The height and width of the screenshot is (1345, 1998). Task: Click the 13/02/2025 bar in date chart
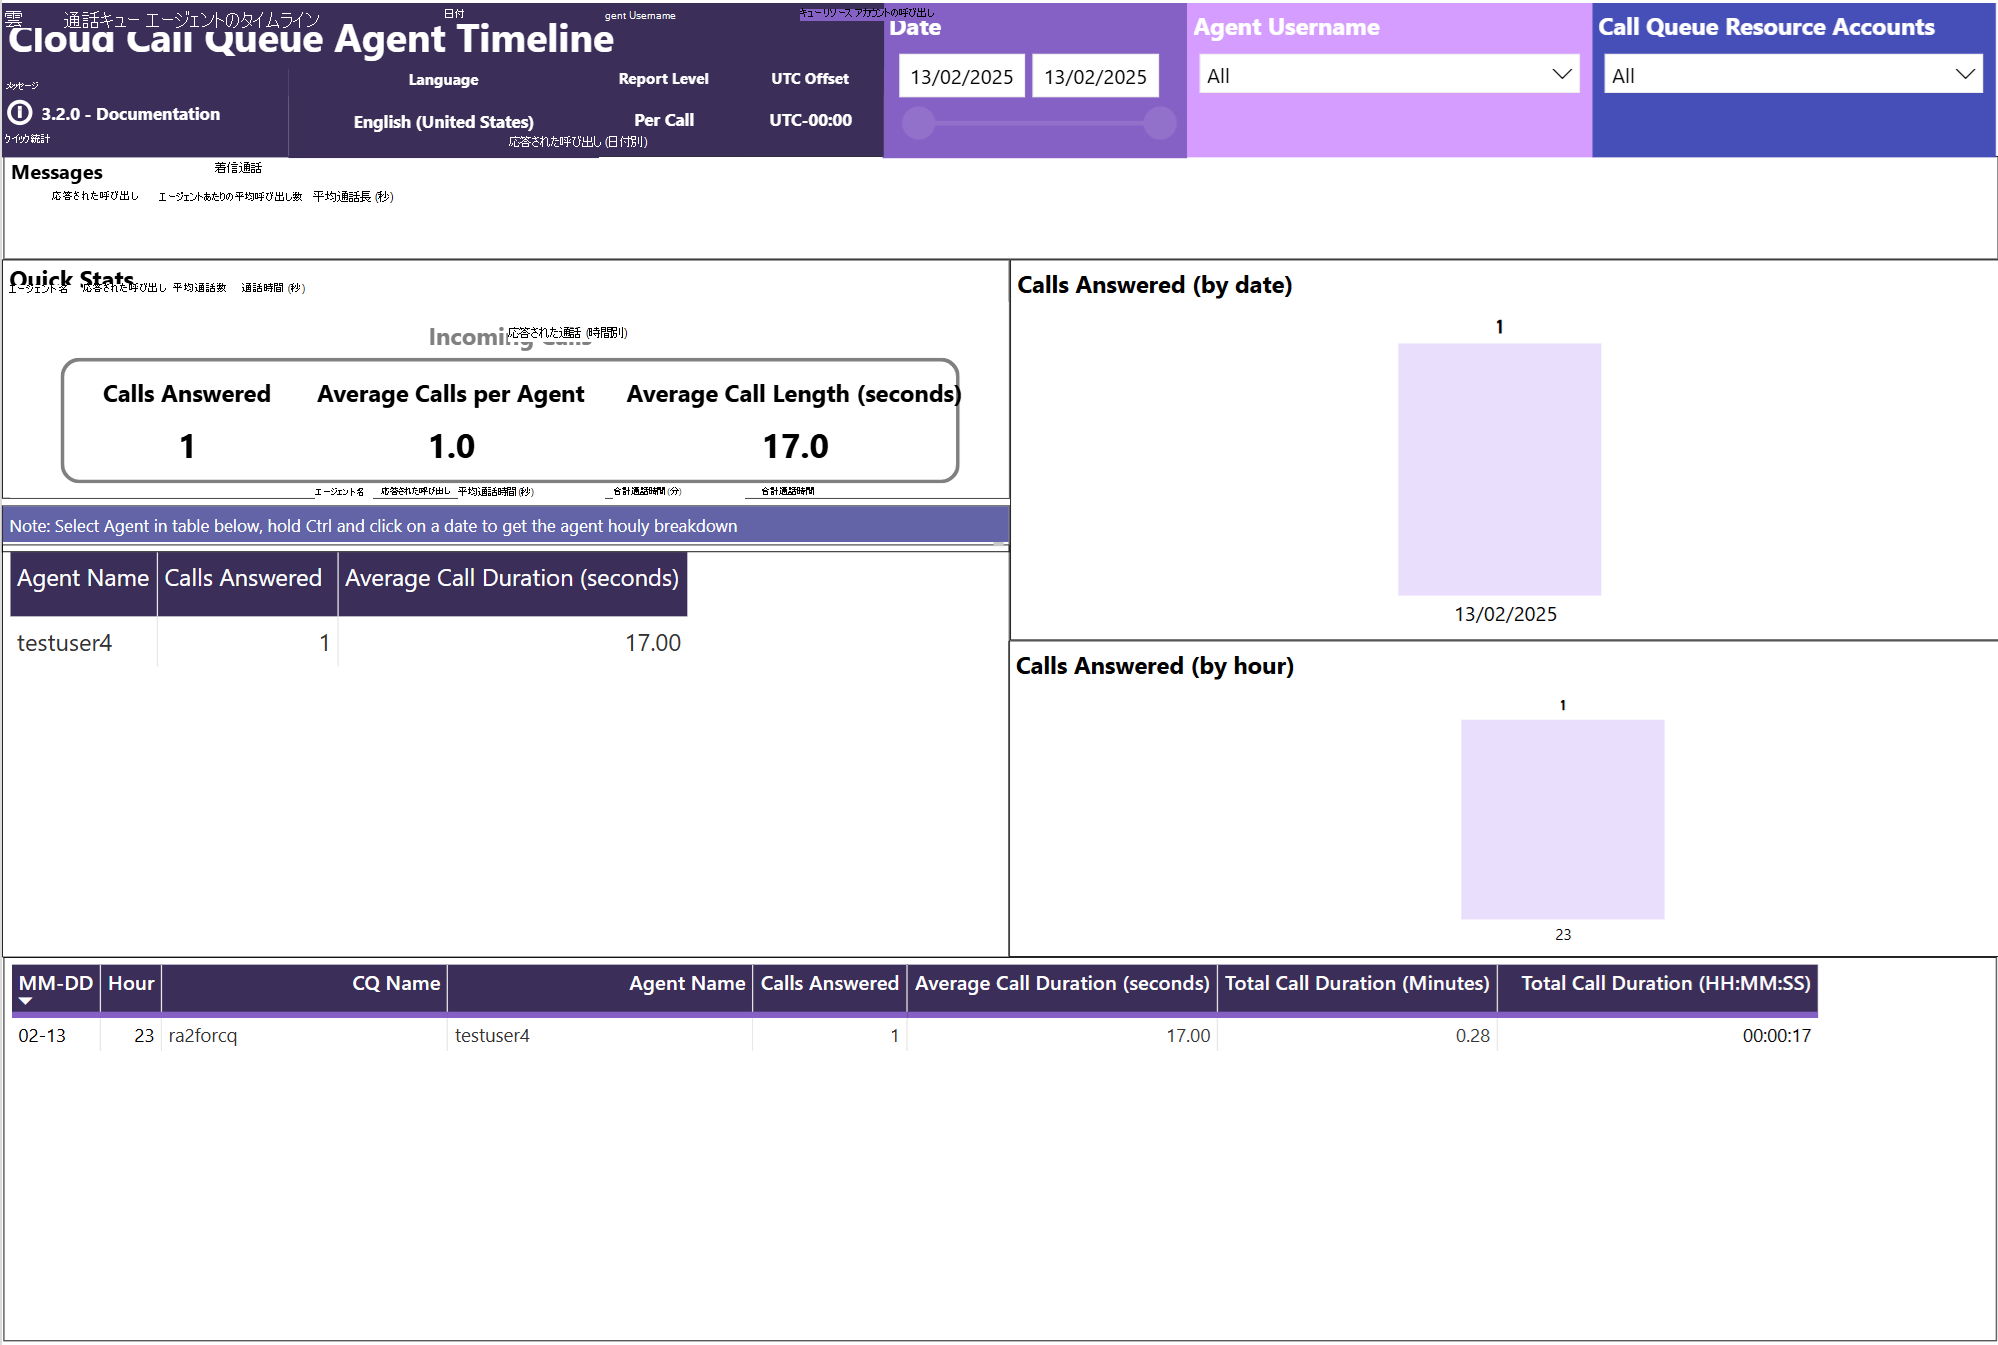pos(1499,470)
